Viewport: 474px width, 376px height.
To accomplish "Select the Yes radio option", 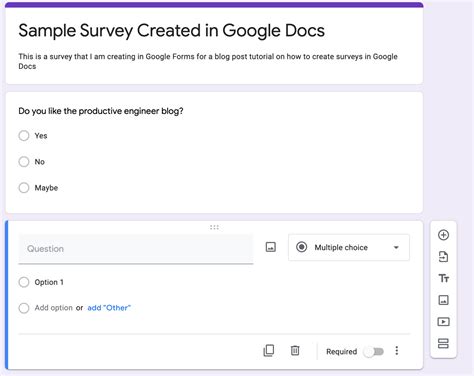I will pos(24,136).
